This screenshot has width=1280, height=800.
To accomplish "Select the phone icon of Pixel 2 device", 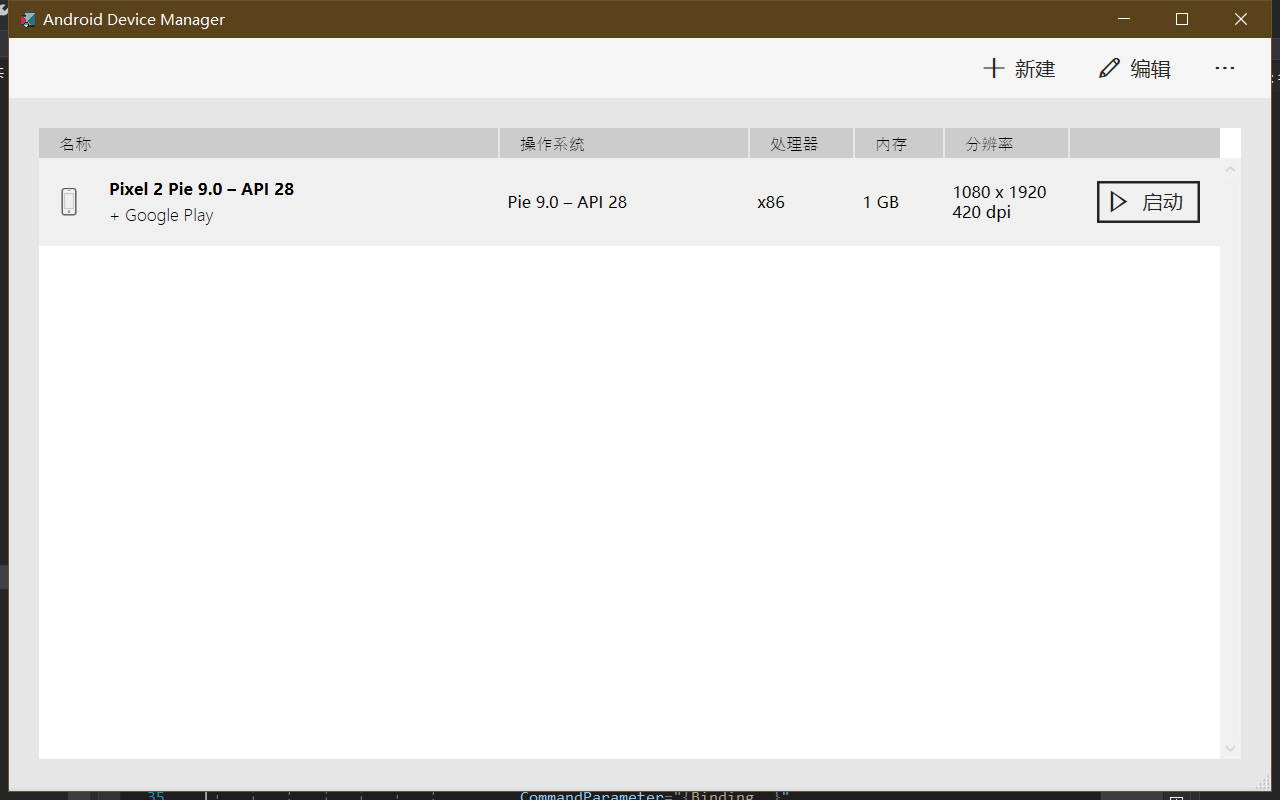I will 69,202.
